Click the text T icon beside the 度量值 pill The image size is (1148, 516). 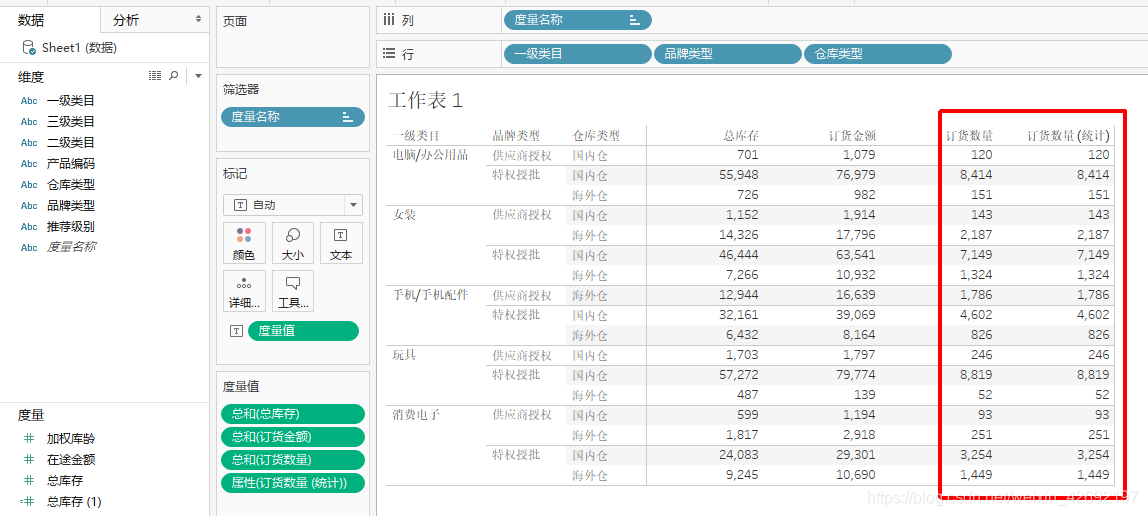(236, 331)
